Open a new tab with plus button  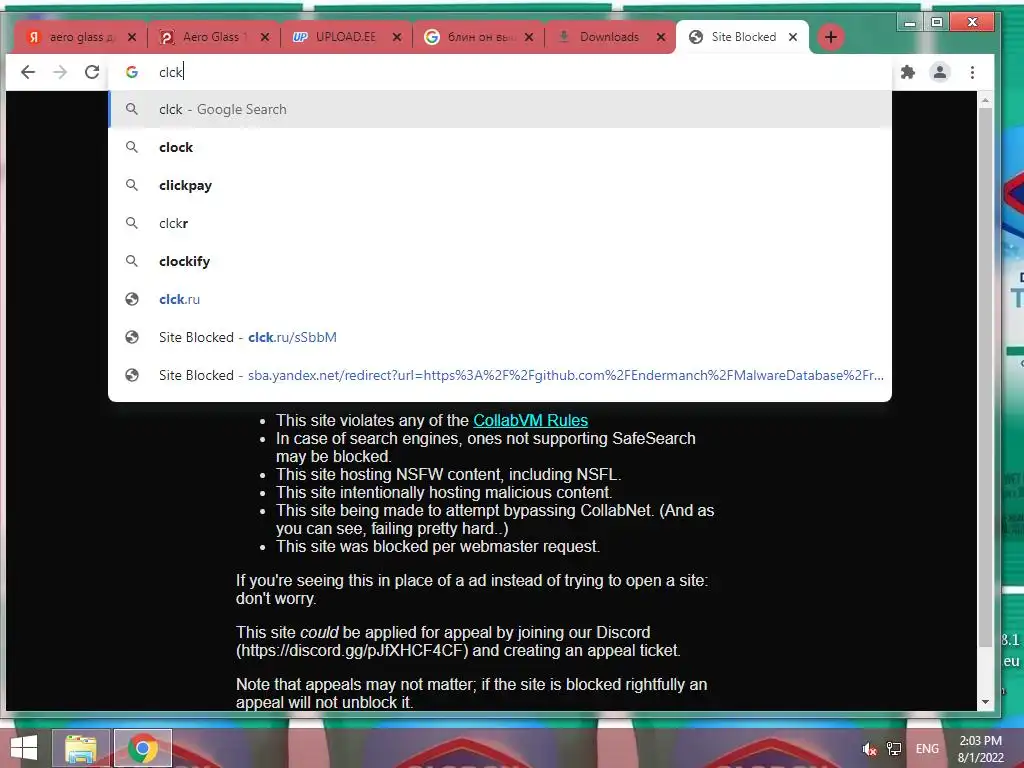[x=831, y=37]
